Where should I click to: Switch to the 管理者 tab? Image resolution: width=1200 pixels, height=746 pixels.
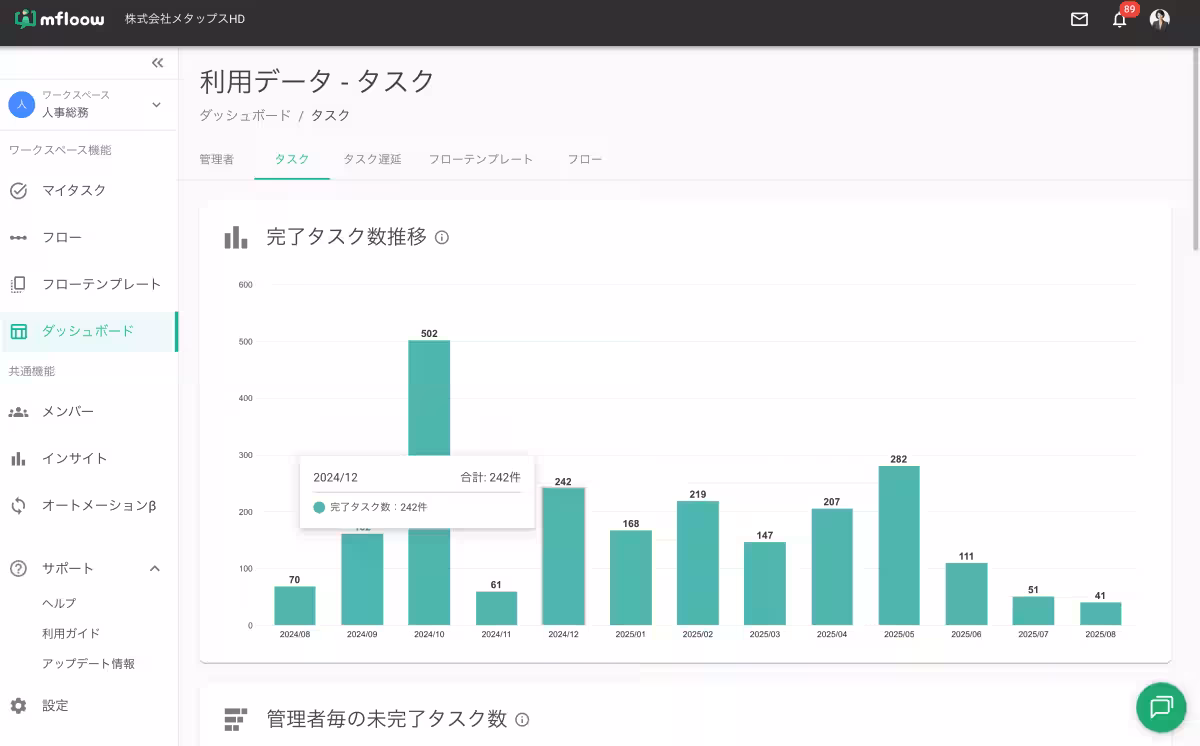[x=216, y=158]
